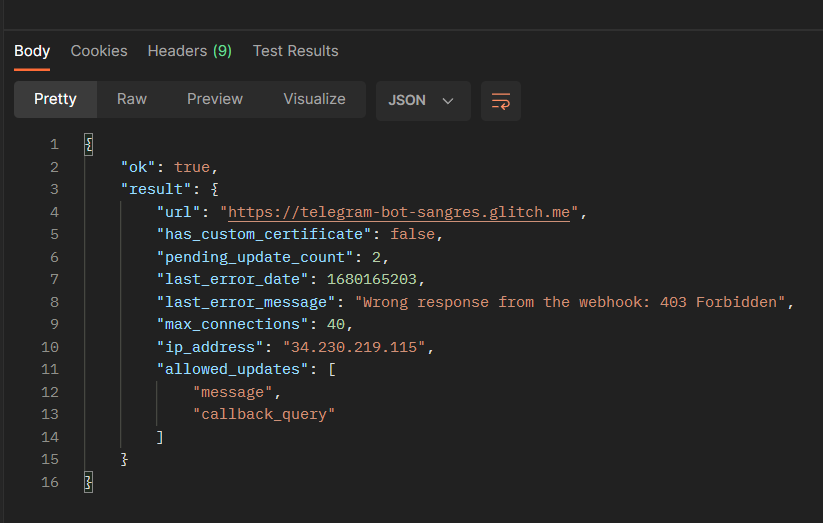Open the JSON format dropdown
Image resolution: width=823 pixels, height=523 pixels.
tap(423, 101)
